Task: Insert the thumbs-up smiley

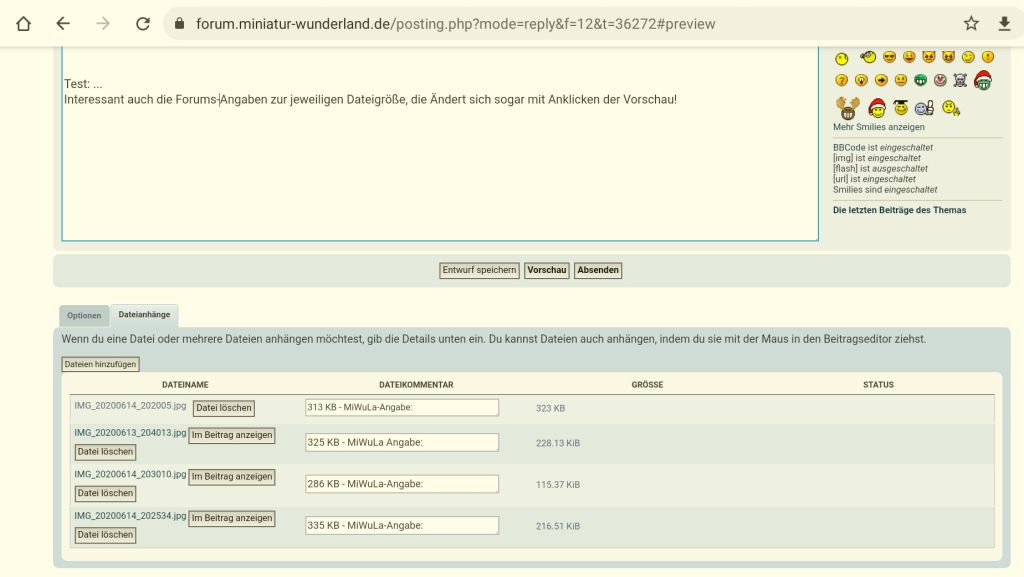Action: pos(924,107)
